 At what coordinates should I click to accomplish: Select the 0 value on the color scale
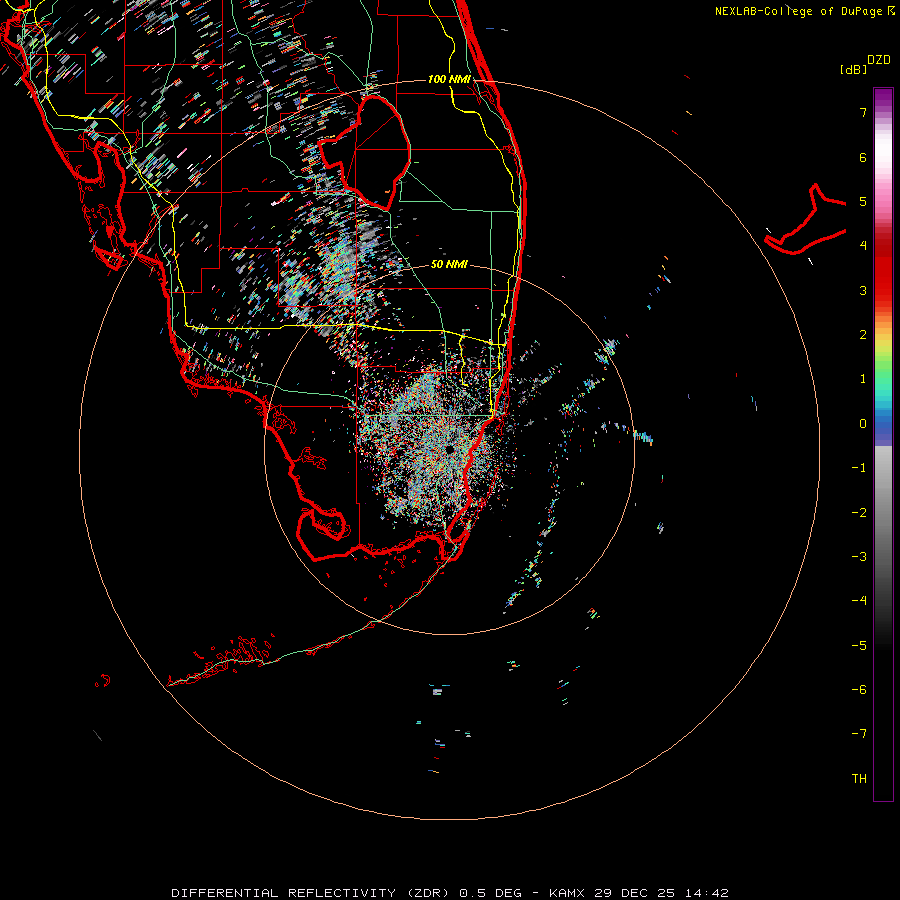click(x=863, y=424)
